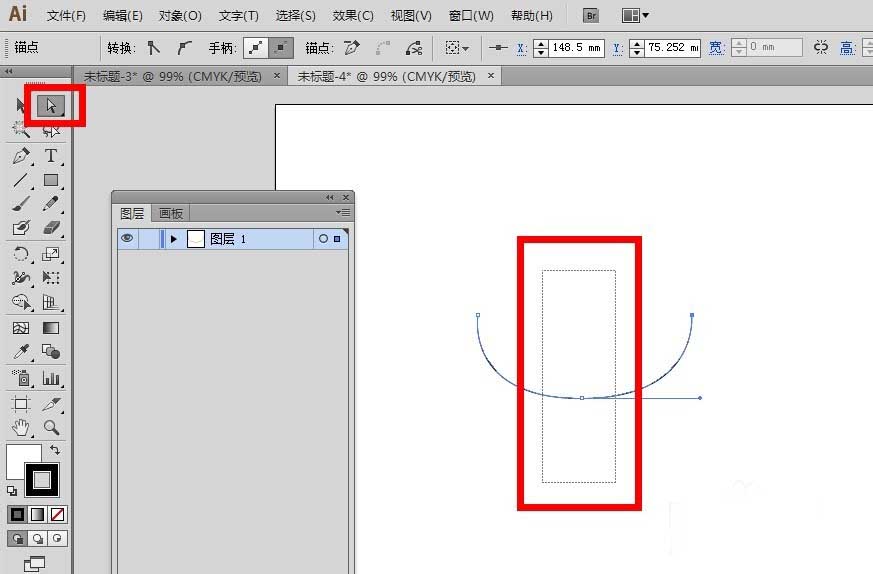
Task: Switch to the 画板 panel tab
Action: 170,213
